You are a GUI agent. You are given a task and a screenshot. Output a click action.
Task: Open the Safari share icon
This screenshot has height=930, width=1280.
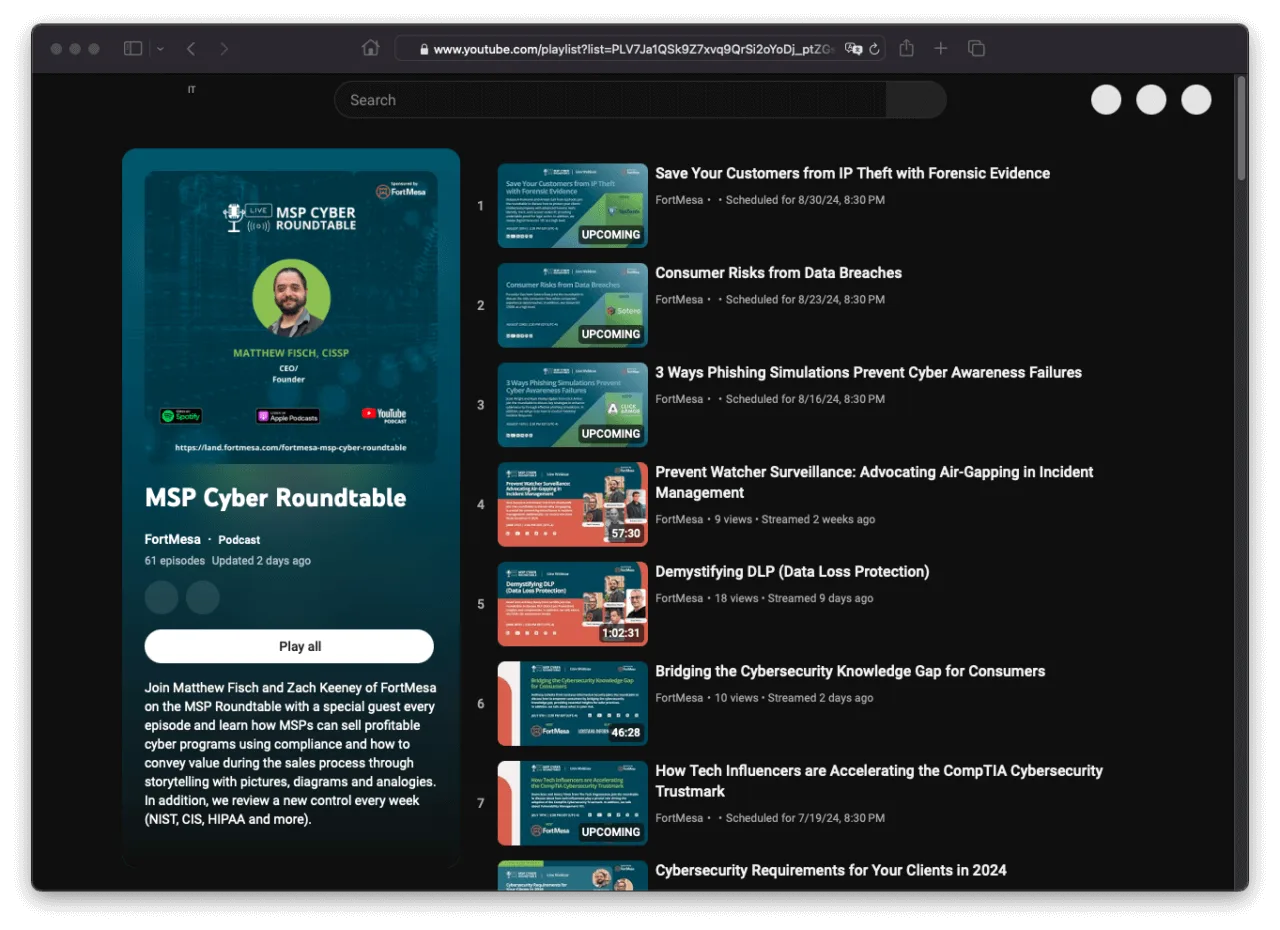click(906, 48)
